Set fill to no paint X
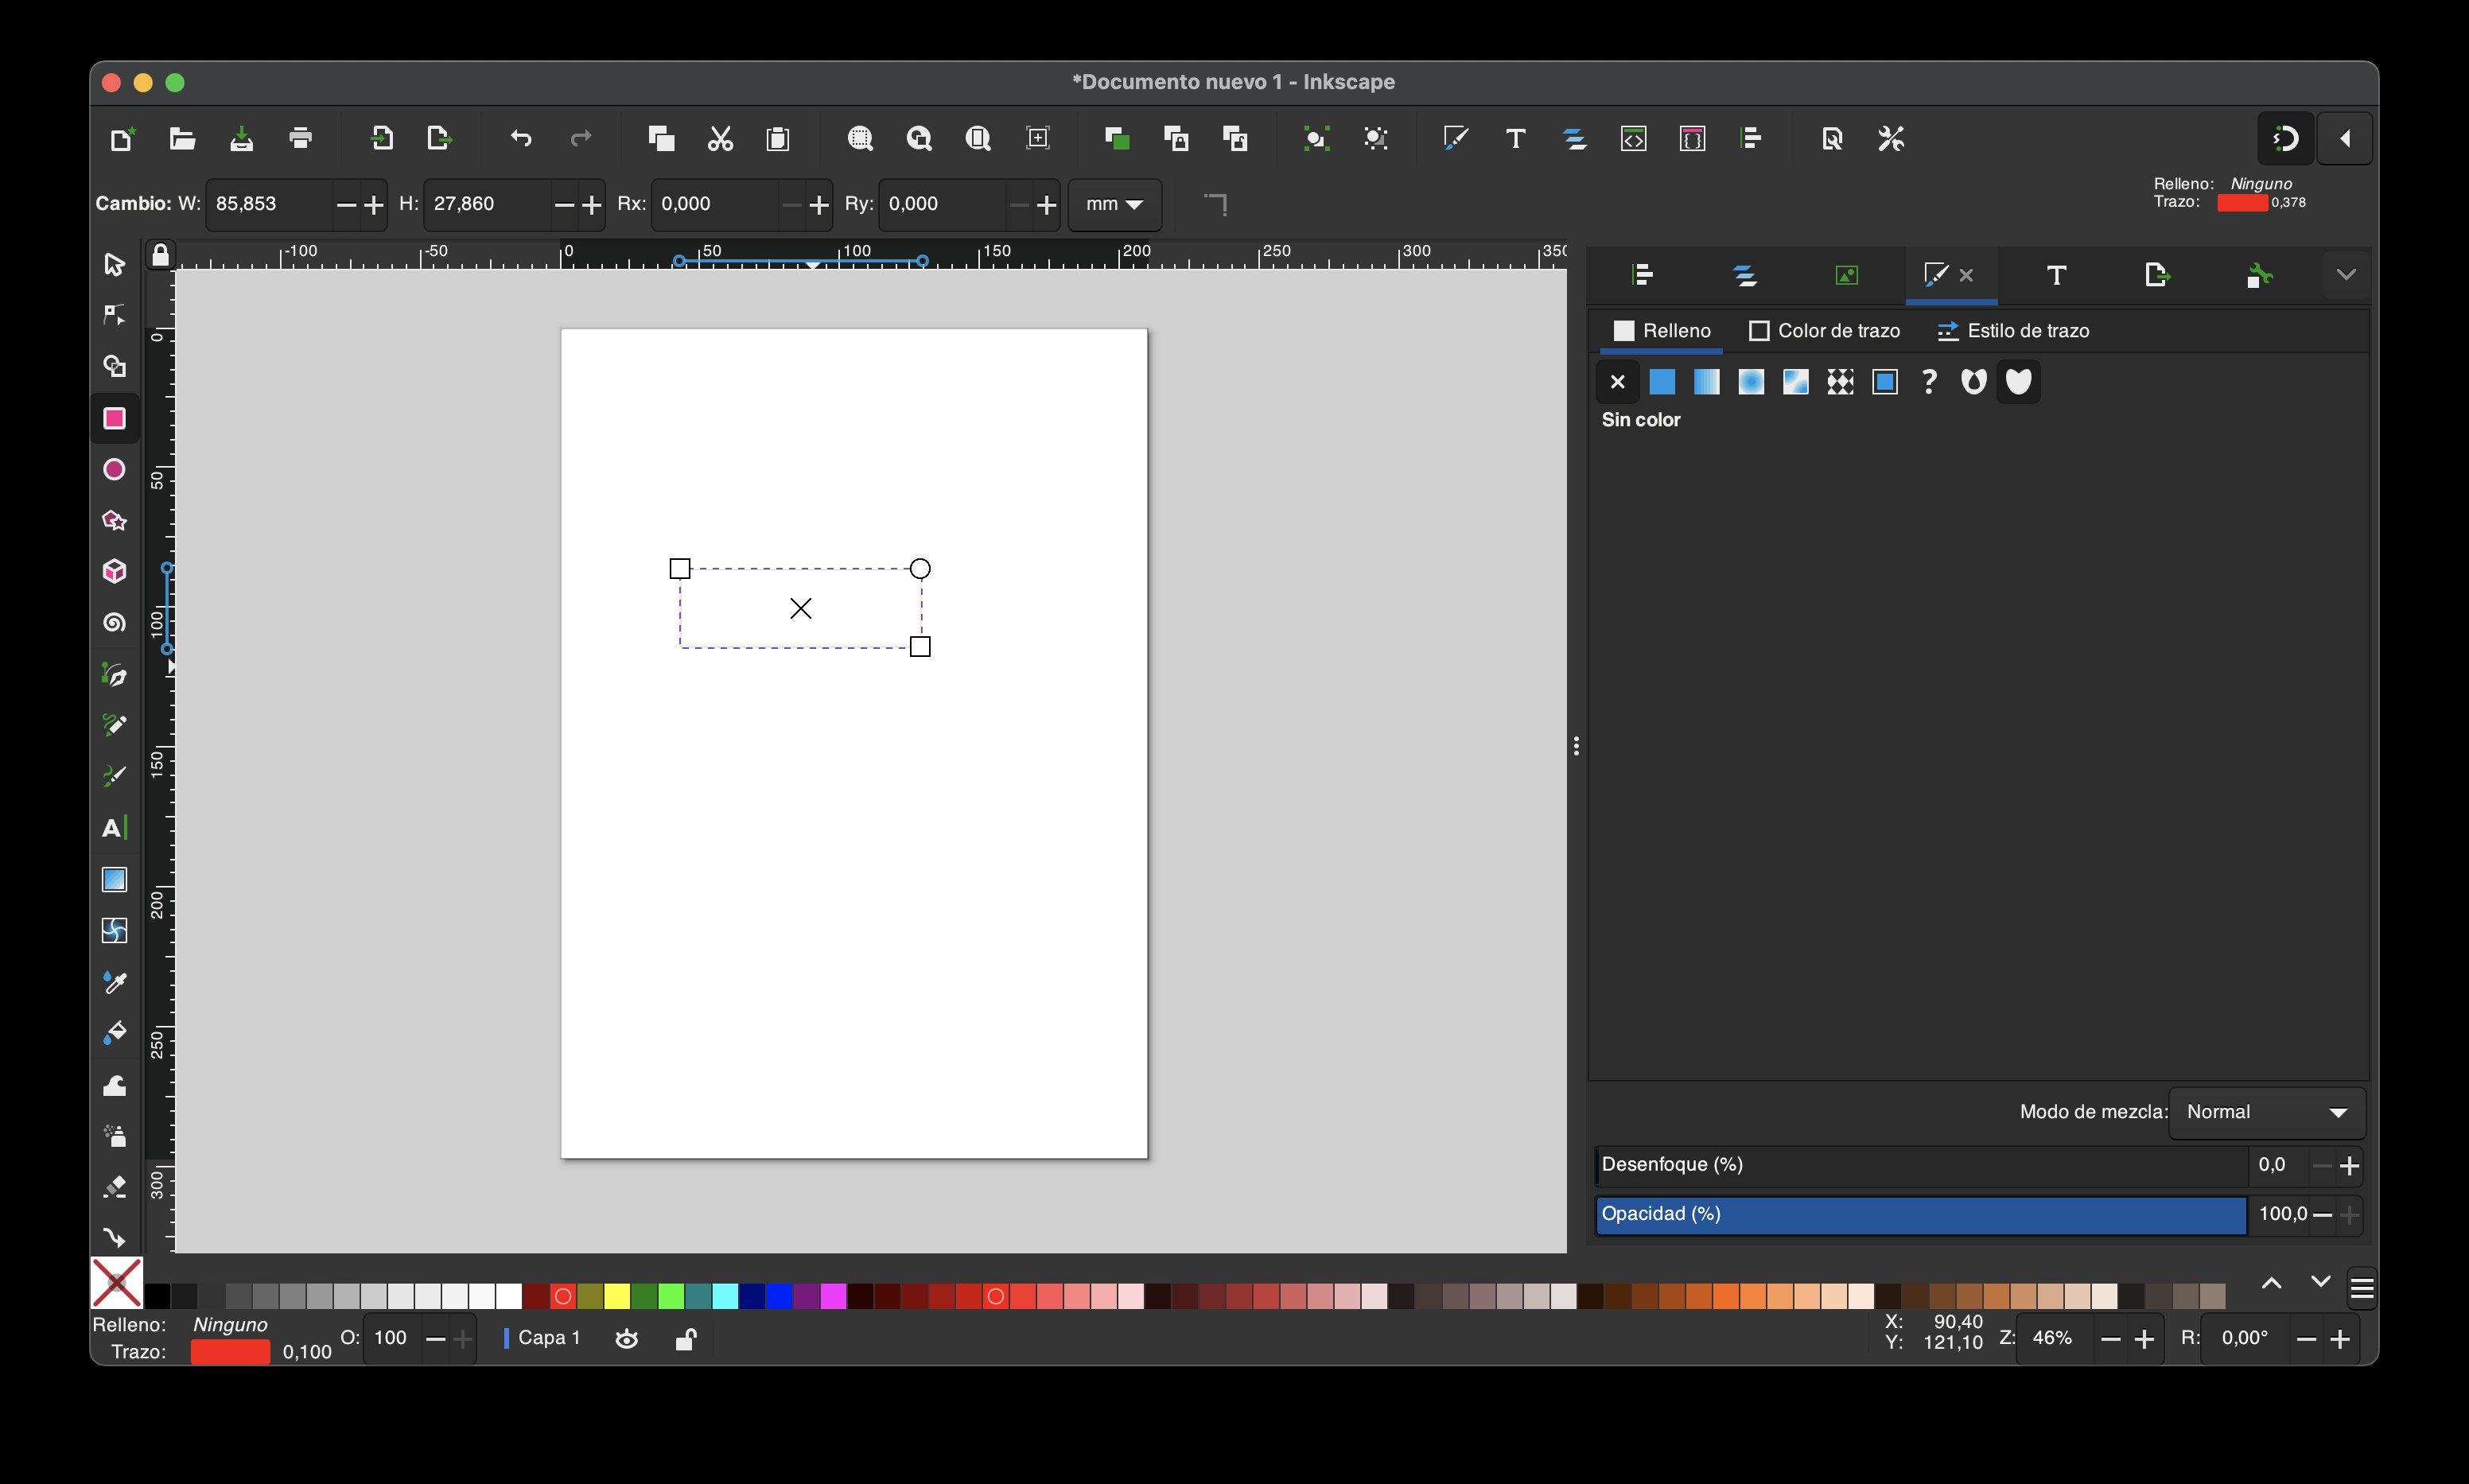 (x=1618, y=382)
